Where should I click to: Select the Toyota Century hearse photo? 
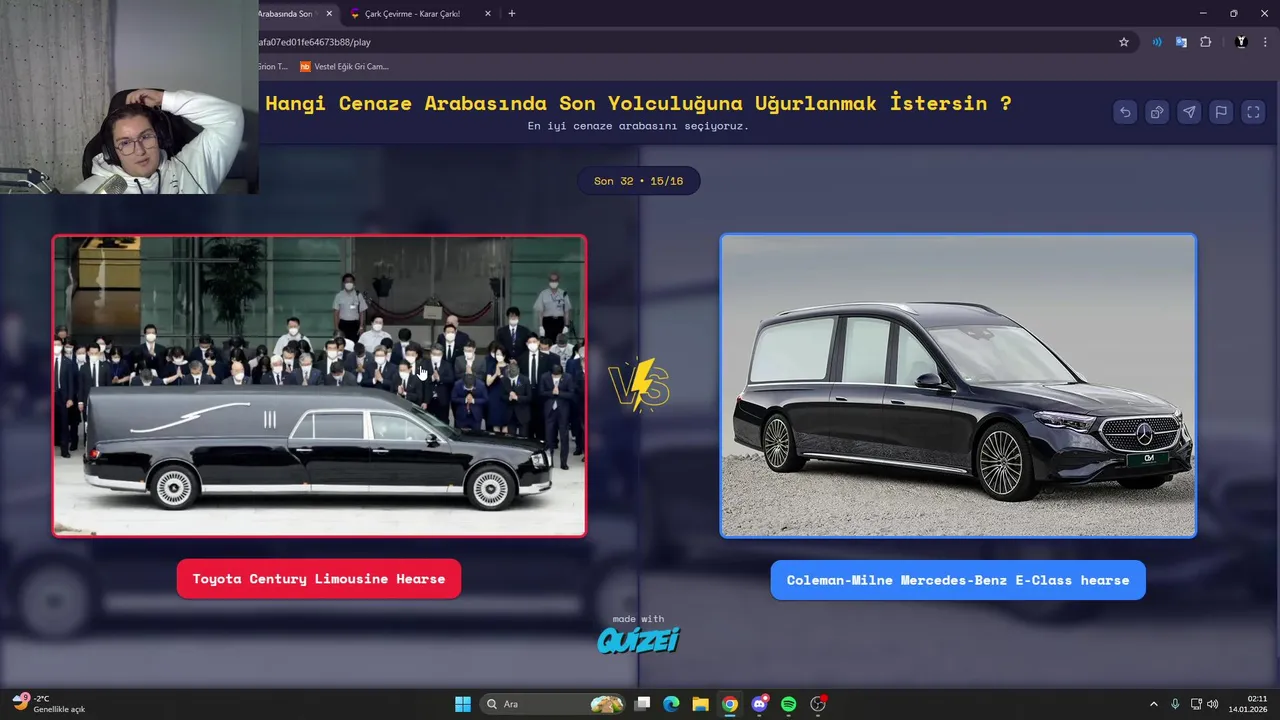(x=319, y=386)
